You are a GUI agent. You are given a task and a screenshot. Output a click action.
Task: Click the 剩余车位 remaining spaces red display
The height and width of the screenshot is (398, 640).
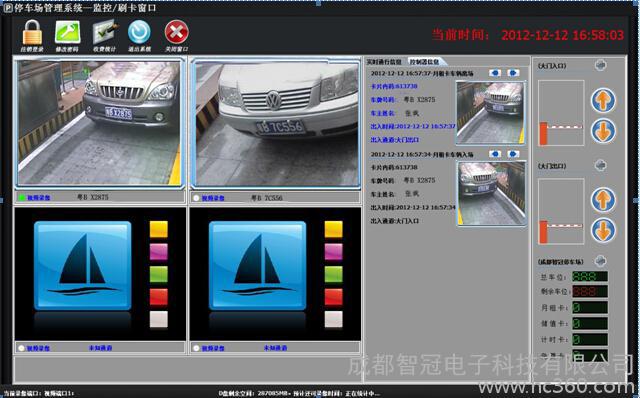tap(590, 292)
